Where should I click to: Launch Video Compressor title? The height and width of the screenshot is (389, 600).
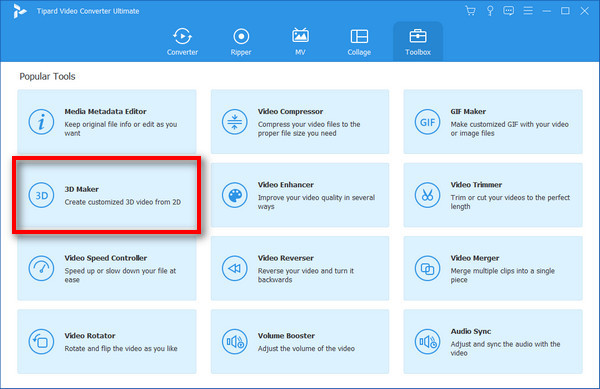290,111
